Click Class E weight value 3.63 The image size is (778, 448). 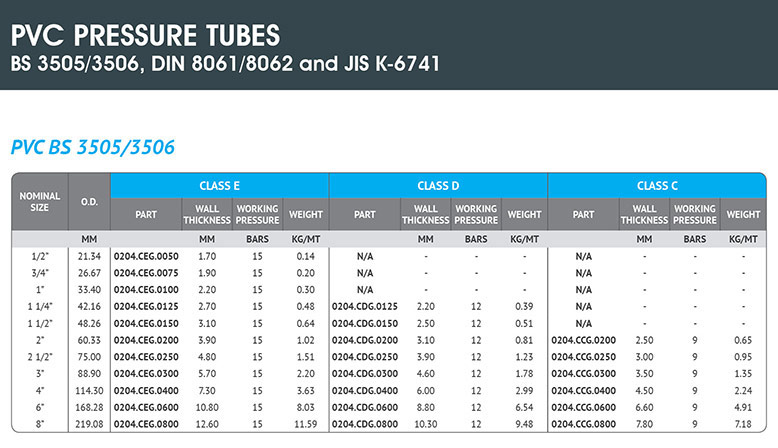[306, 391]
